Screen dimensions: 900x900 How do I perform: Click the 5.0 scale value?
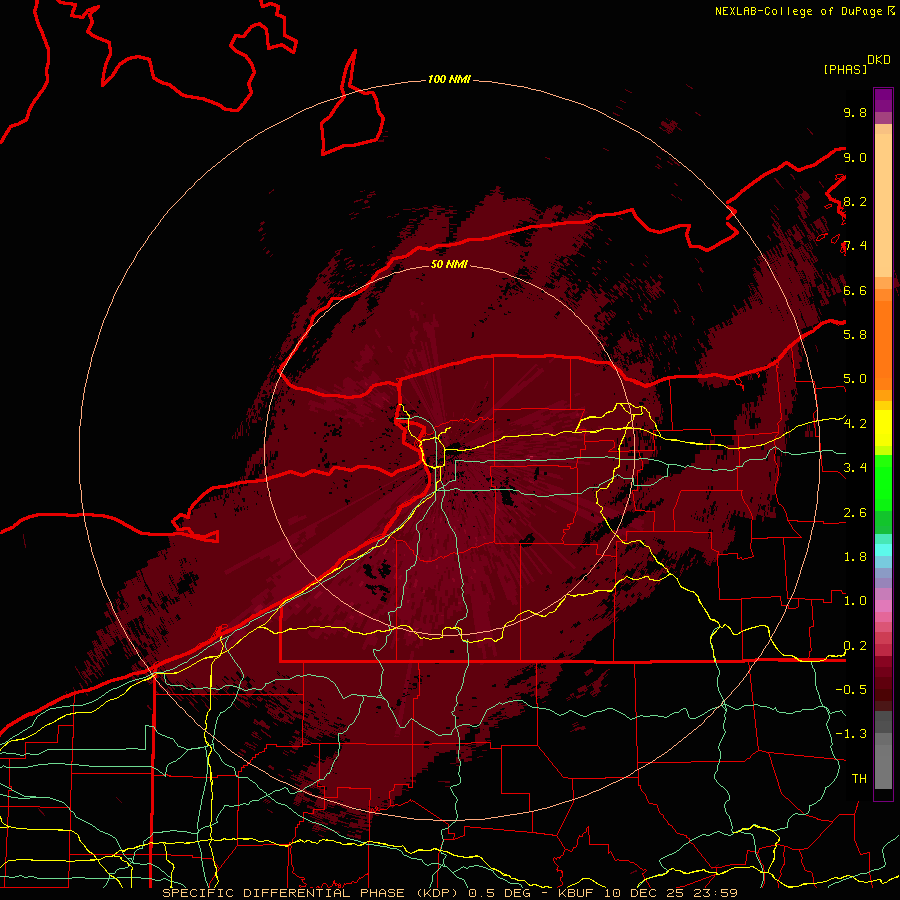click(855, 379)
